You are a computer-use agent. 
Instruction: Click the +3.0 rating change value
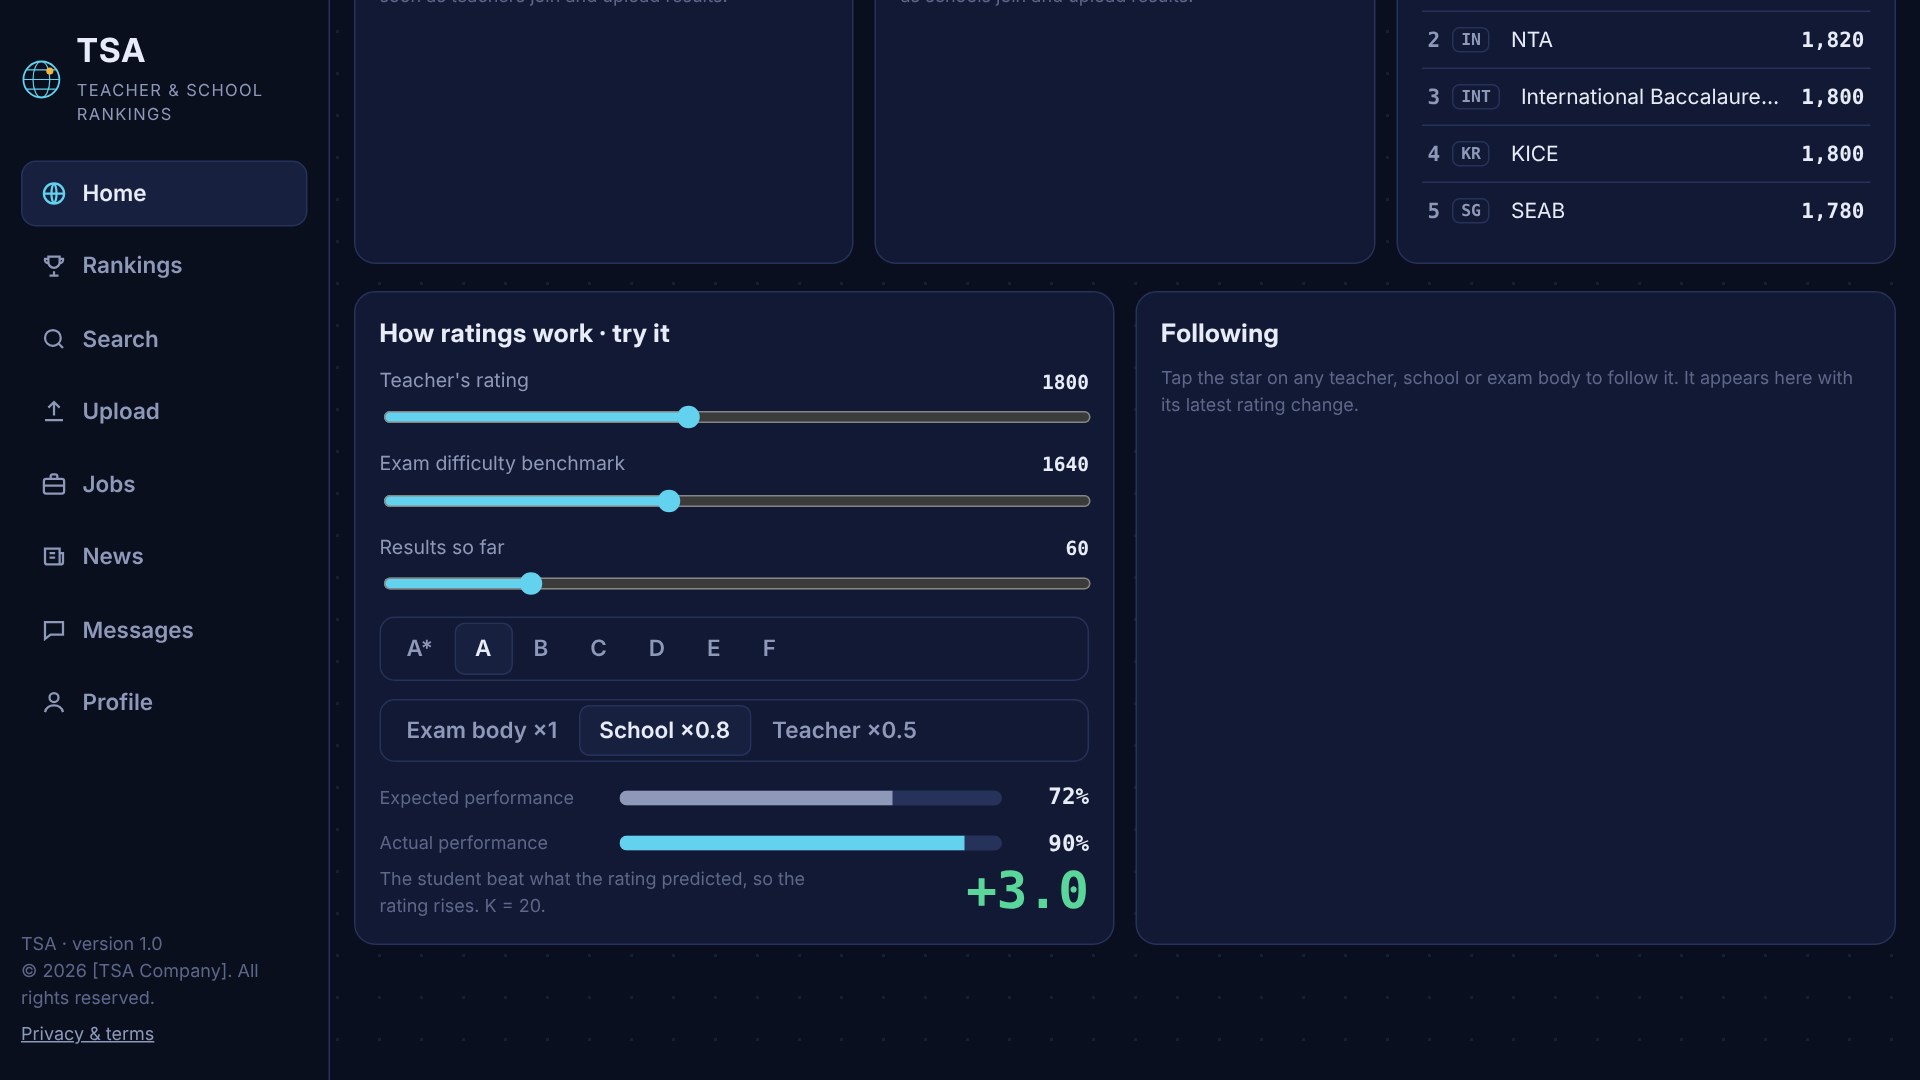coord(1027,890)
